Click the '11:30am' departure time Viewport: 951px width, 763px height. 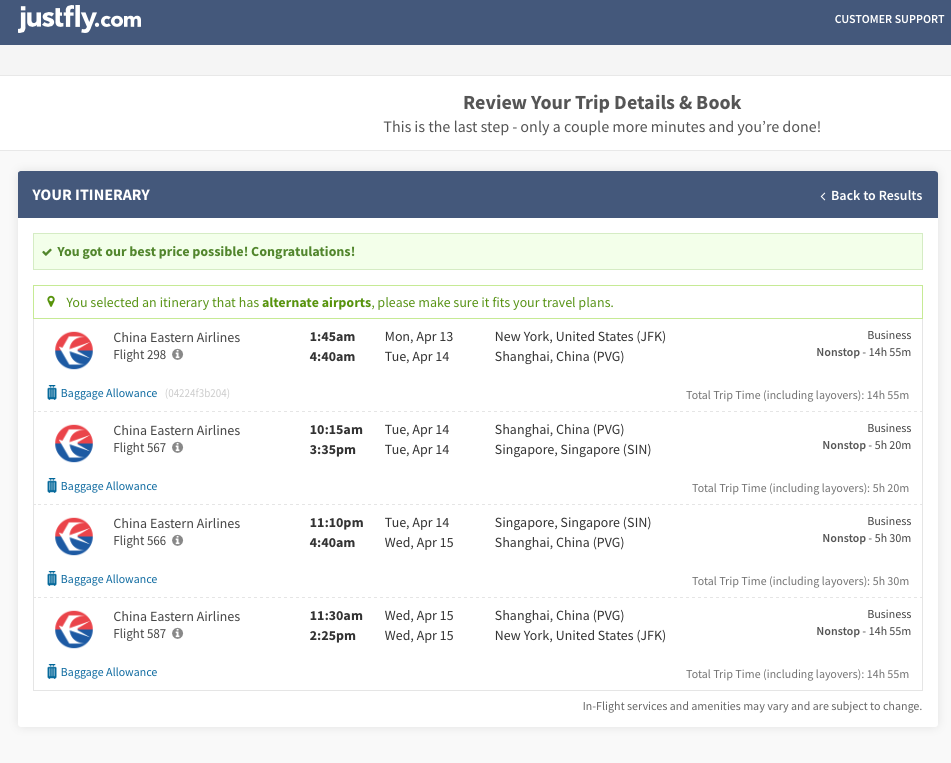pyautogui.click(x=336, y=616)
